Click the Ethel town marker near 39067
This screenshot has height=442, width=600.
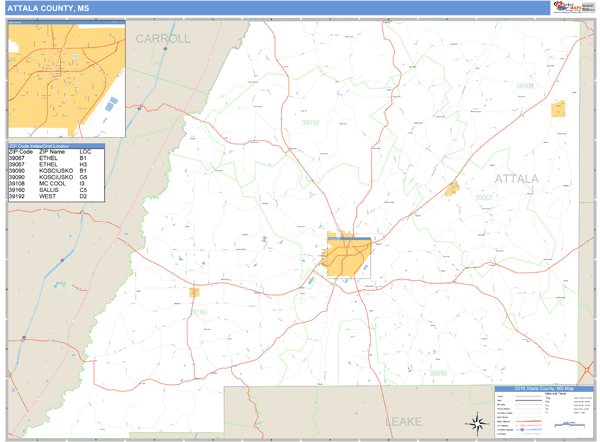coord(452,187)
